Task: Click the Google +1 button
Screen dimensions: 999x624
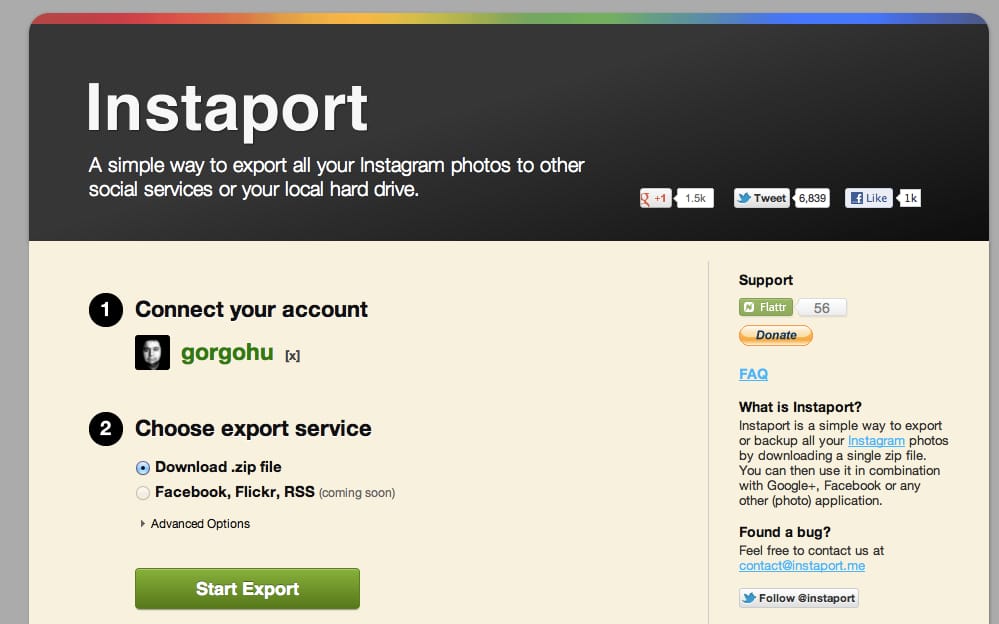Action: tap(656, 198)
